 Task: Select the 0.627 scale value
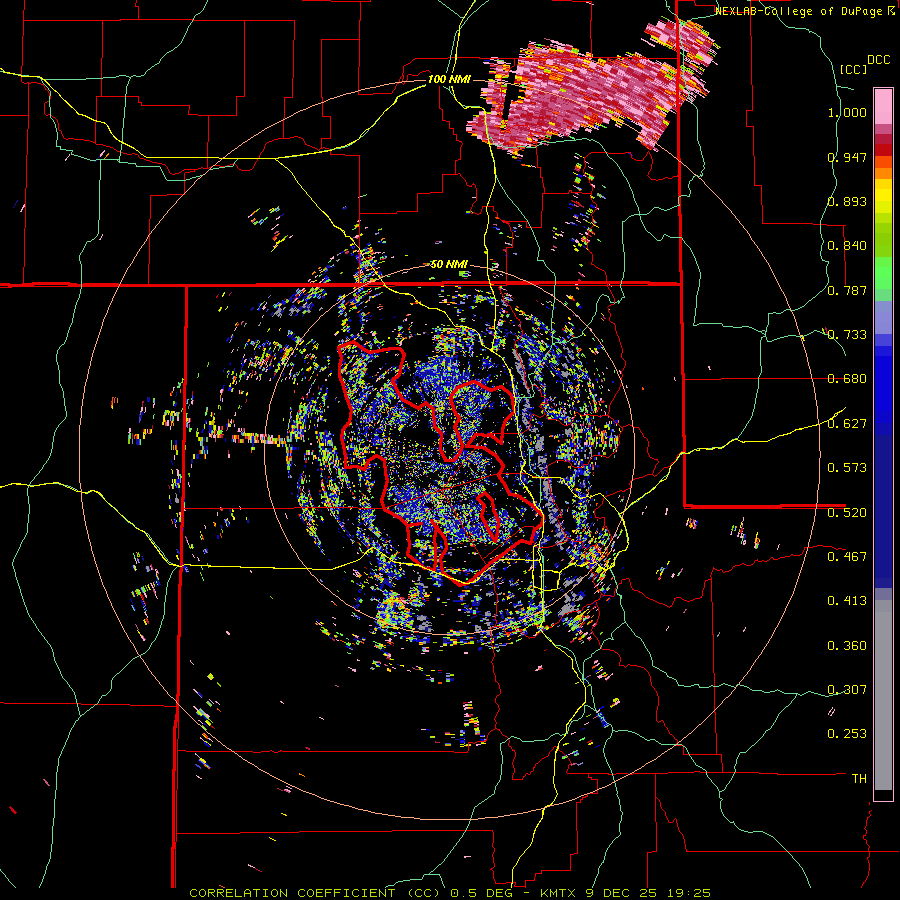[x=847, y=424]
